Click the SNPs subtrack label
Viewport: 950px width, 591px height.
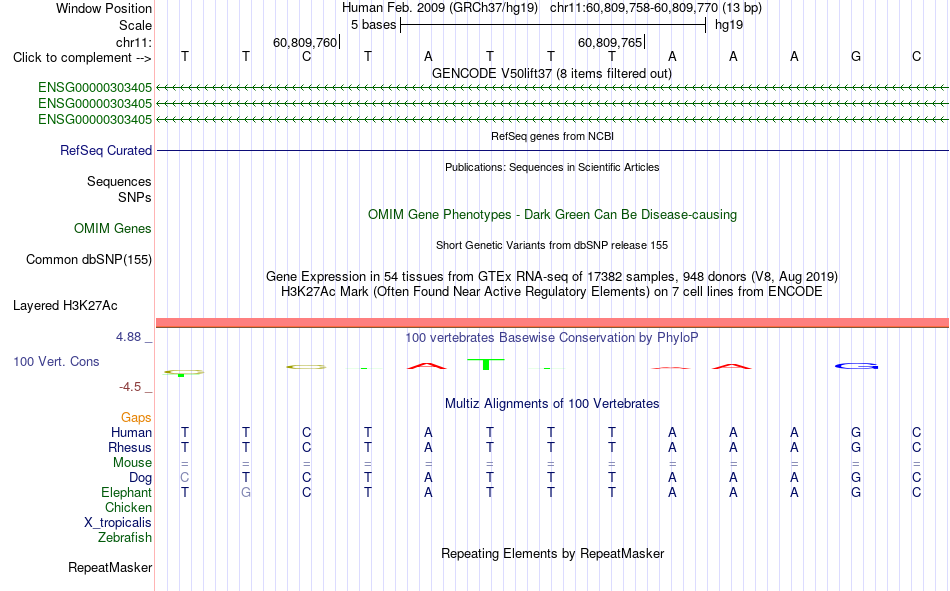click(135, 197)
